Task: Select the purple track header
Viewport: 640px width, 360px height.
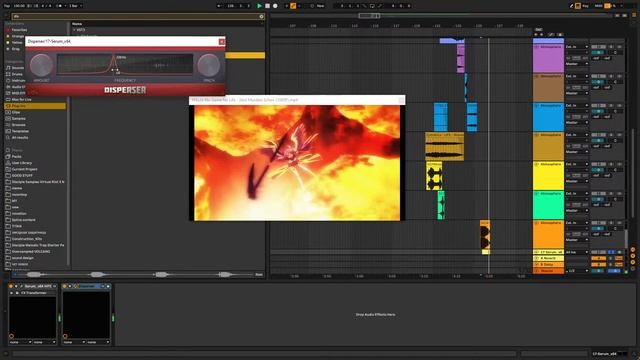Action: 548,58
